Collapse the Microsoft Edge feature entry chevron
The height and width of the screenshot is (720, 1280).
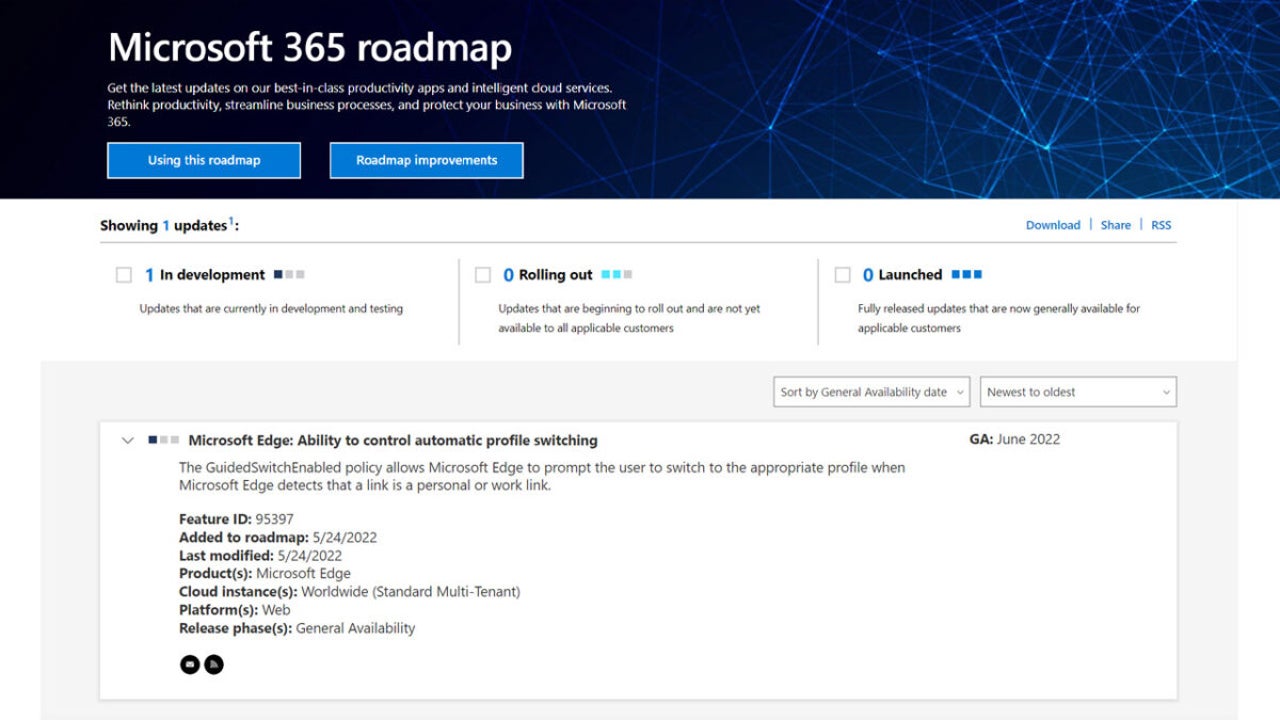127,440
